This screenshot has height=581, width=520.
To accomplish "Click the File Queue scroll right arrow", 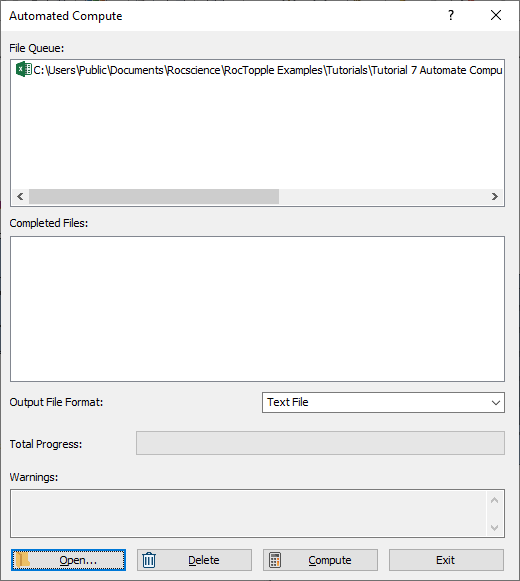I will click(x=495, y=196).
